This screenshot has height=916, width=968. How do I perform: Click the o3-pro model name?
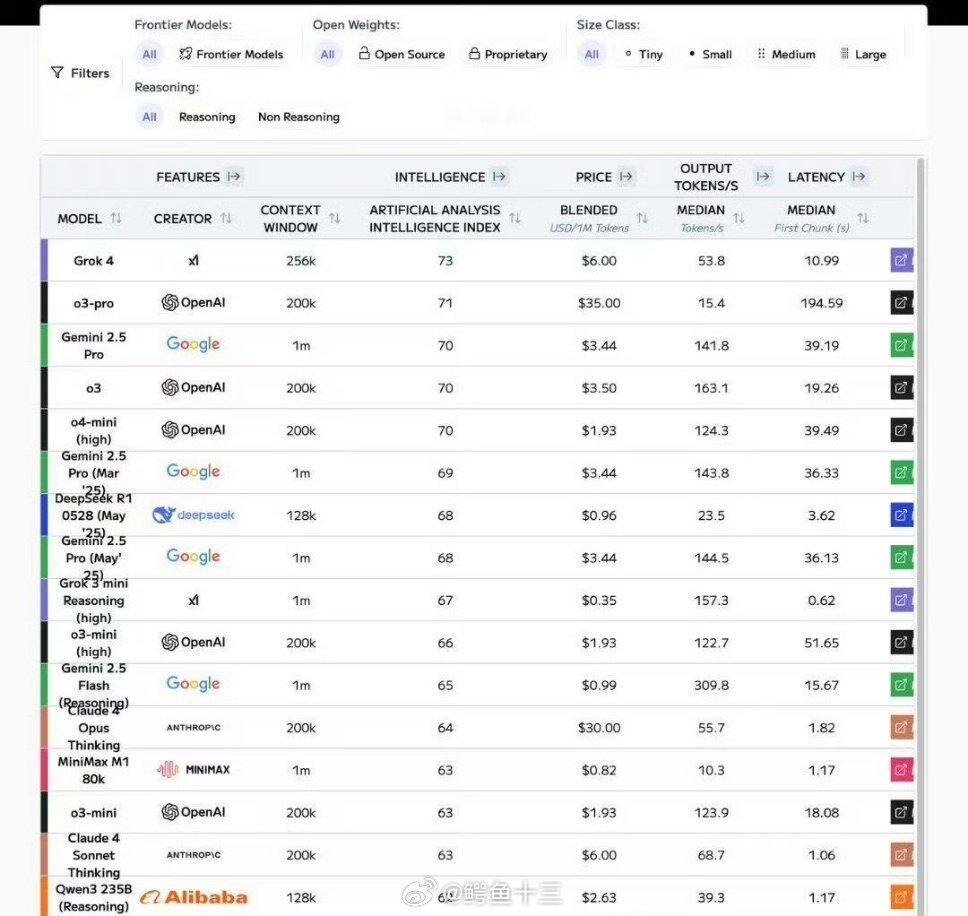(93, 303)
